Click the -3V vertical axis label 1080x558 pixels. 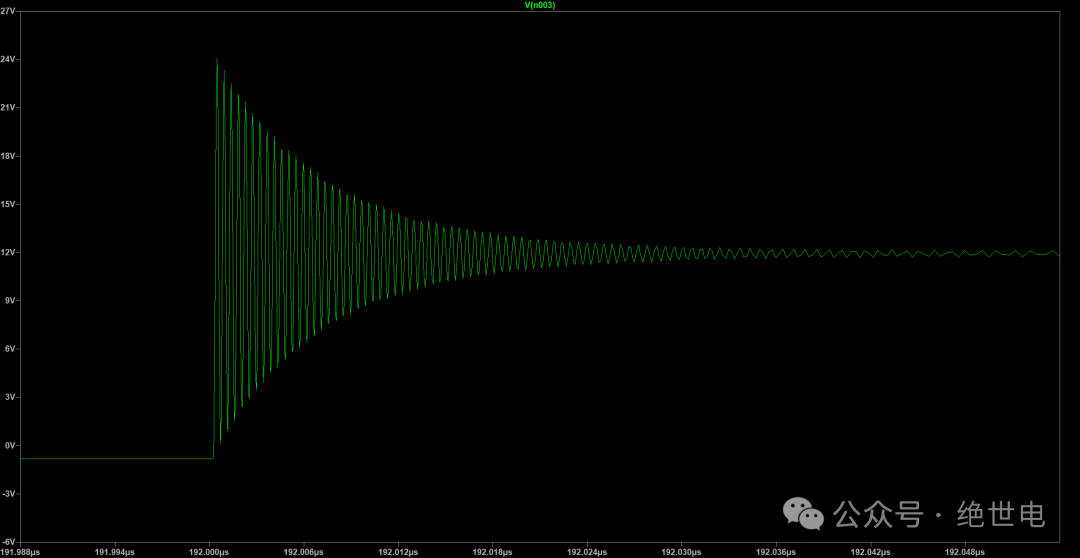pos(8,493)
